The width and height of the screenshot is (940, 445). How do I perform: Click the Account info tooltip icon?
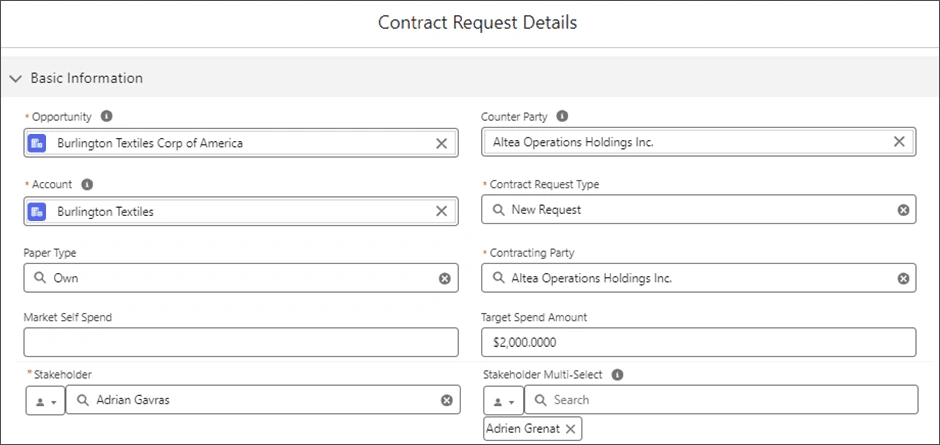pos(87,184)
